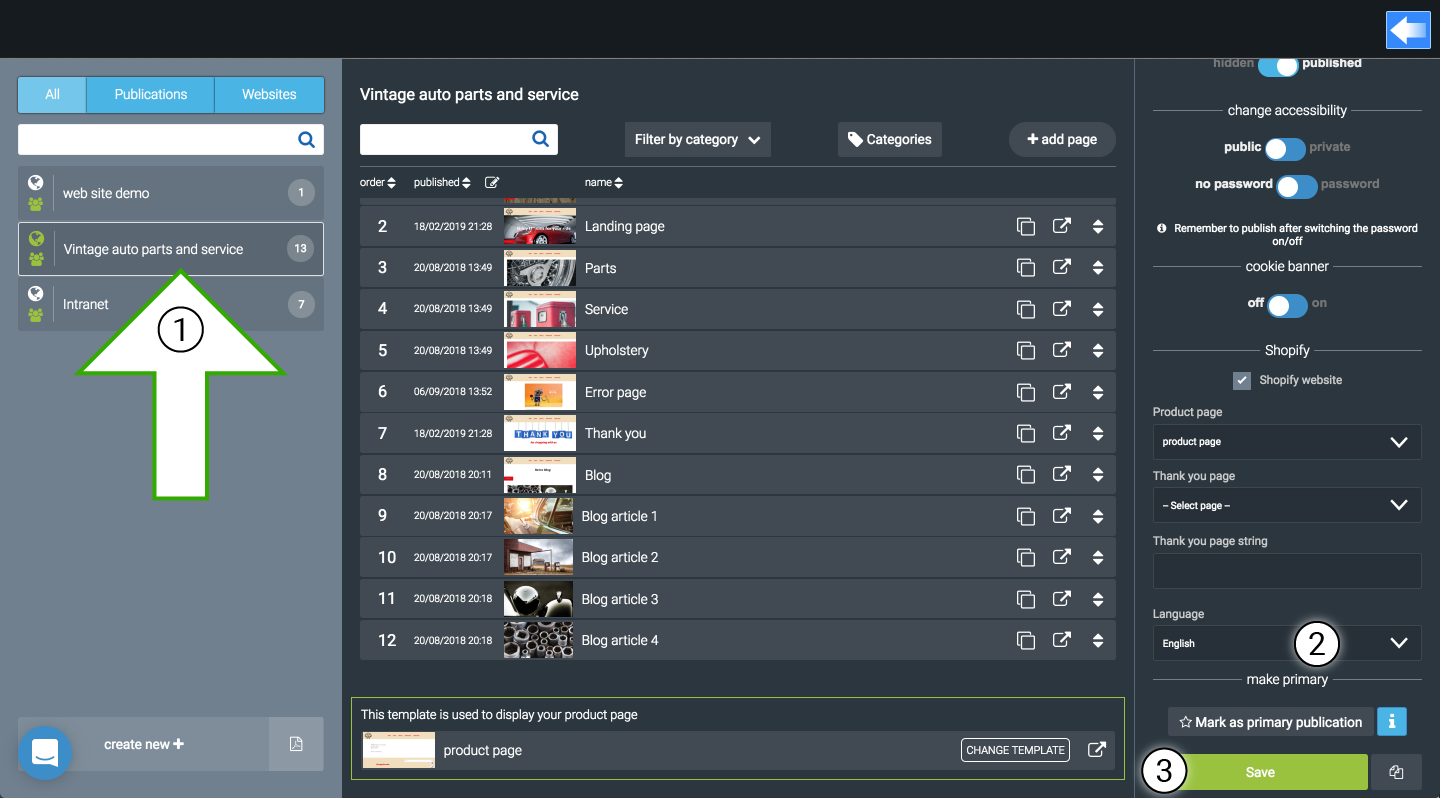Click reorder arrows on the Blog row
Viewport: 1441px width, 799px height.
point(1098,475)
